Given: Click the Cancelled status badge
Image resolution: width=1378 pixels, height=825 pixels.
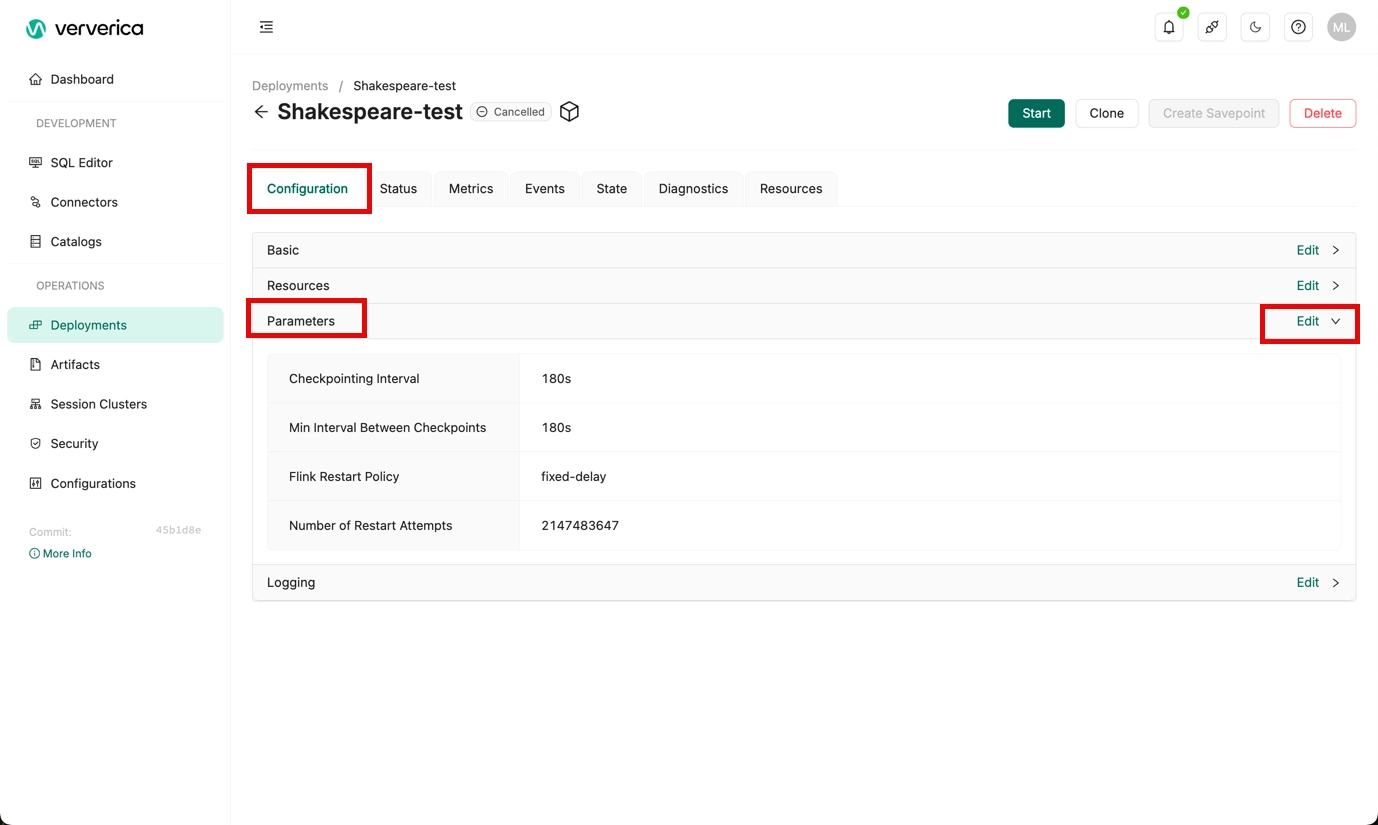Looking at the screenshot, I should tap(511, 112).
